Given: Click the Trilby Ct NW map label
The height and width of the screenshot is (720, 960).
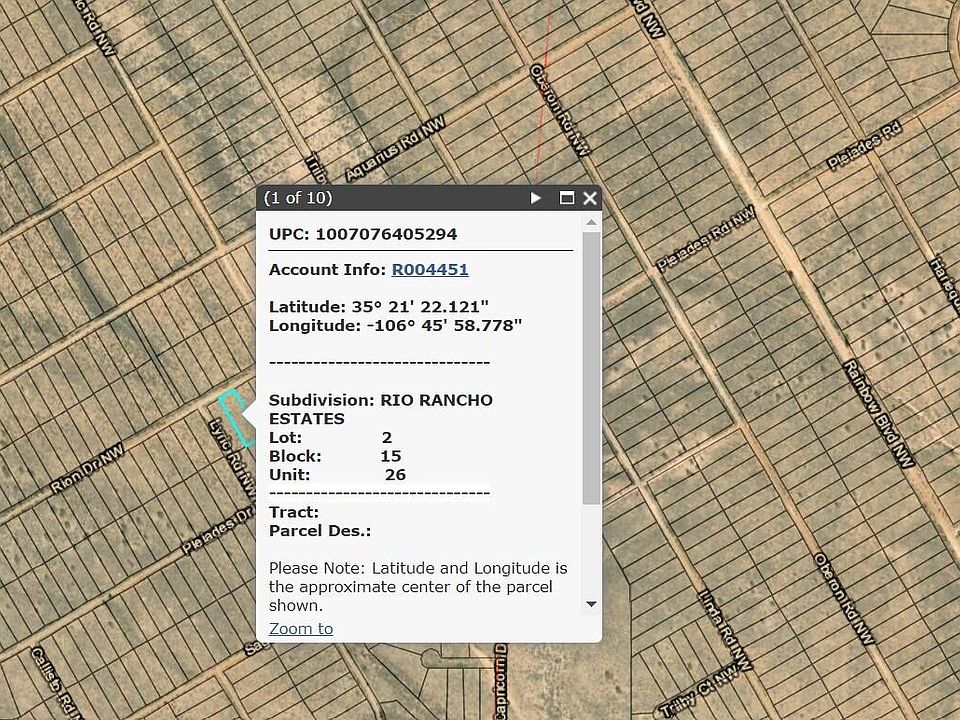Looking at the screenshot, I should [x=699, y=692].
